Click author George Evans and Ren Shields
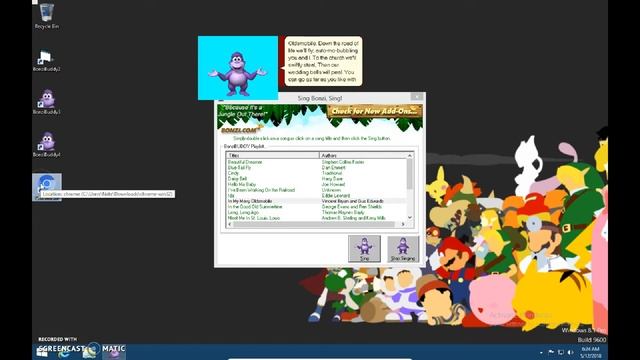Screen dimensions: 640x360 (x=351, y=207)
